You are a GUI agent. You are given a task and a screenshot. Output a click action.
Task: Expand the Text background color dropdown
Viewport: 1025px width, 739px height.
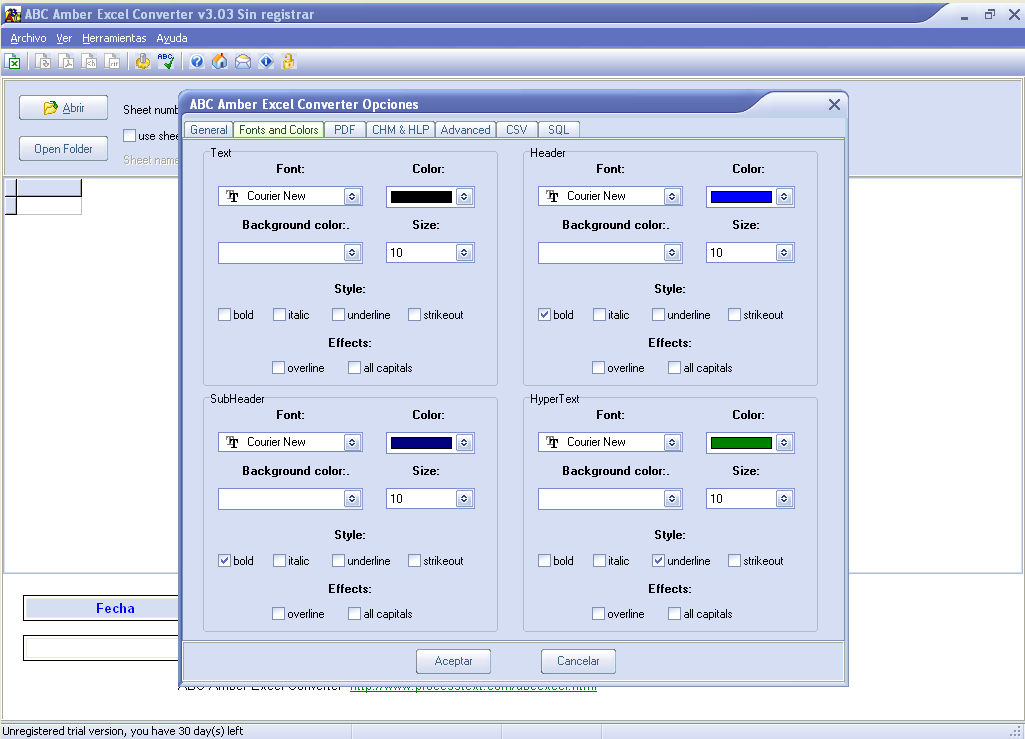click(x=352, y=252)
